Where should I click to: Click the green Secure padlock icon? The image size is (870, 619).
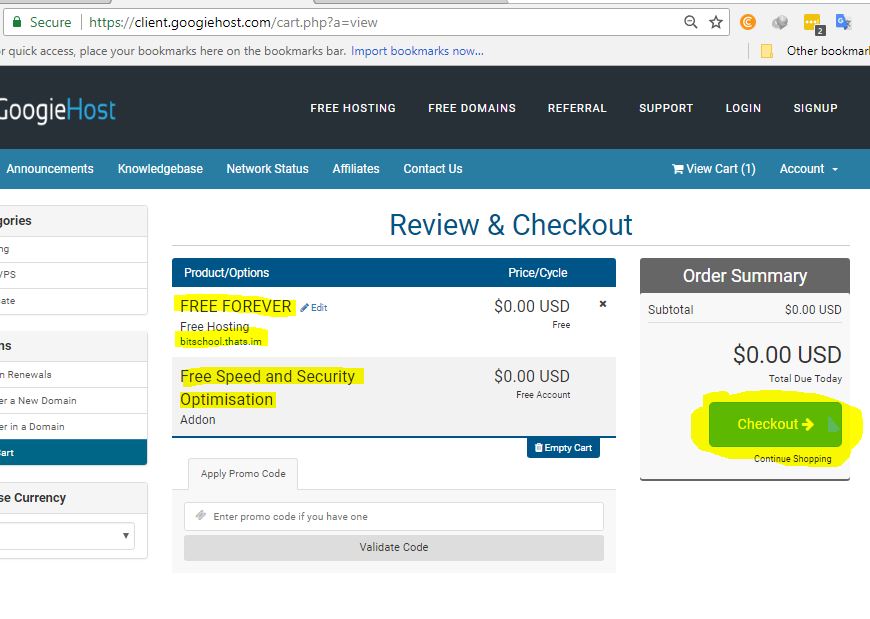tap(17, 22)
